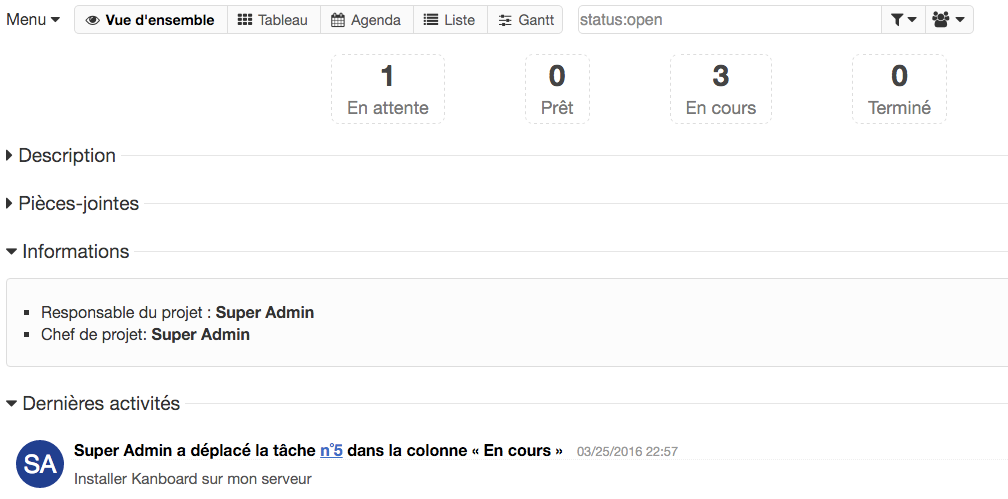Viewport: 1008px width, 499px height.
Task: Click the list icon for Liste view
Action: tap(430, 20)
